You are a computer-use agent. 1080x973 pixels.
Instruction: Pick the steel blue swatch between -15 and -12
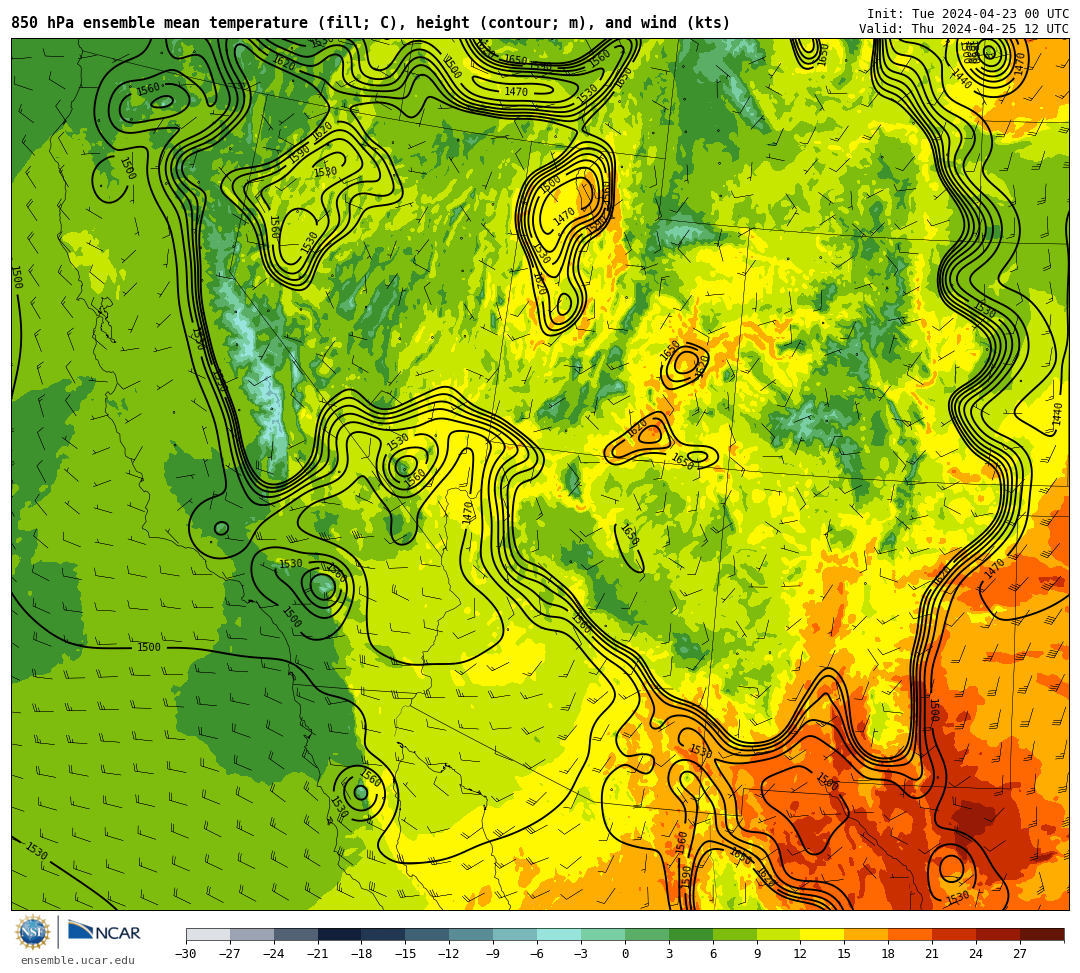click(x=428, y=934)
